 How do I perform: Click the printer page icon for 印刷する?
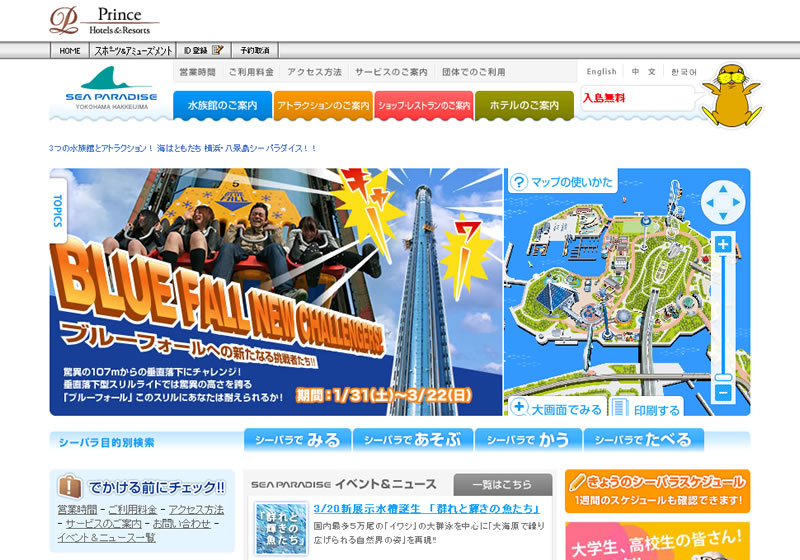click(x=620, y=408)
